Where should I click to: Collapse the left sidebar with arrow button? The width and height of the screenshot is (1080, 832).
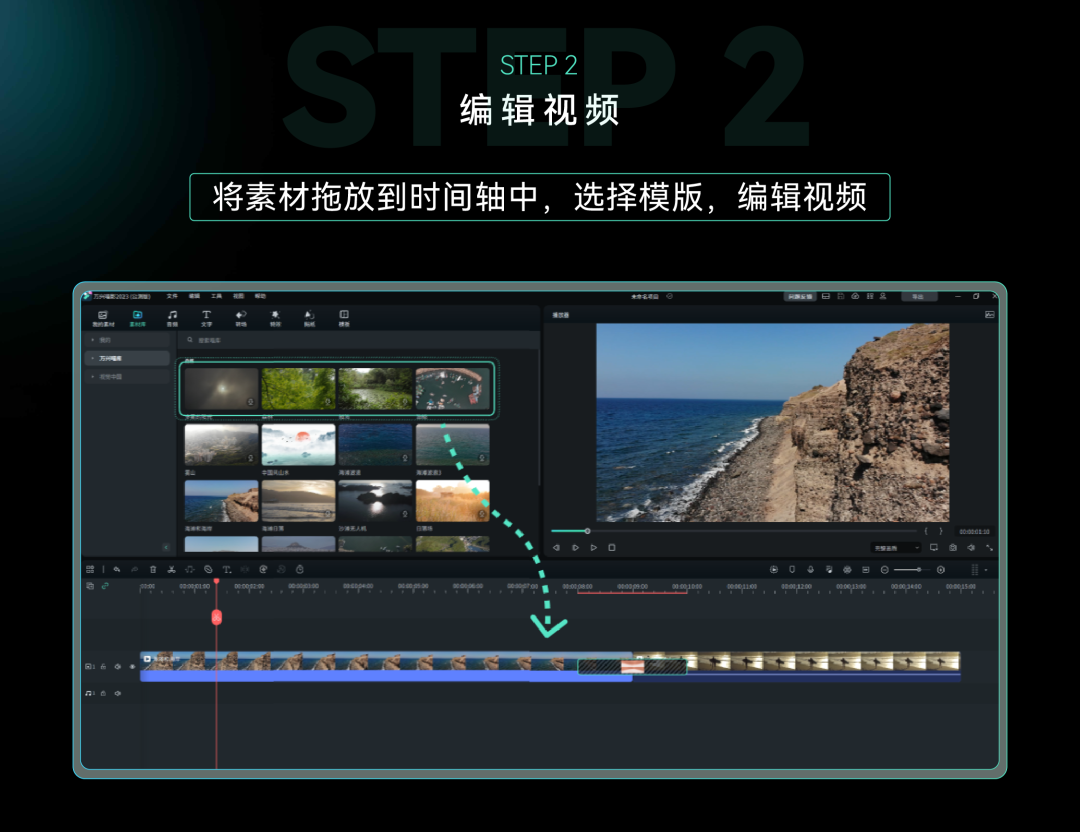(x=166, y=547)
